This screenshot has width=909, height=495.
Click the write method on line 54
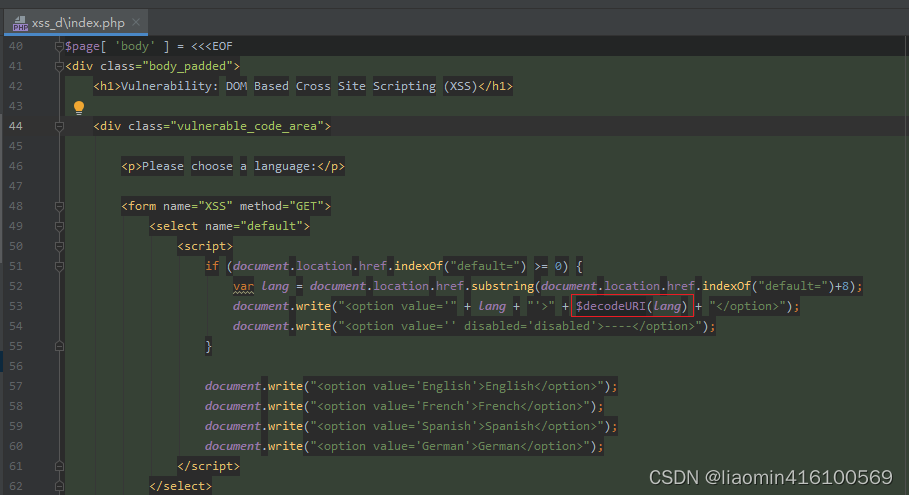(x=313, y=326)
